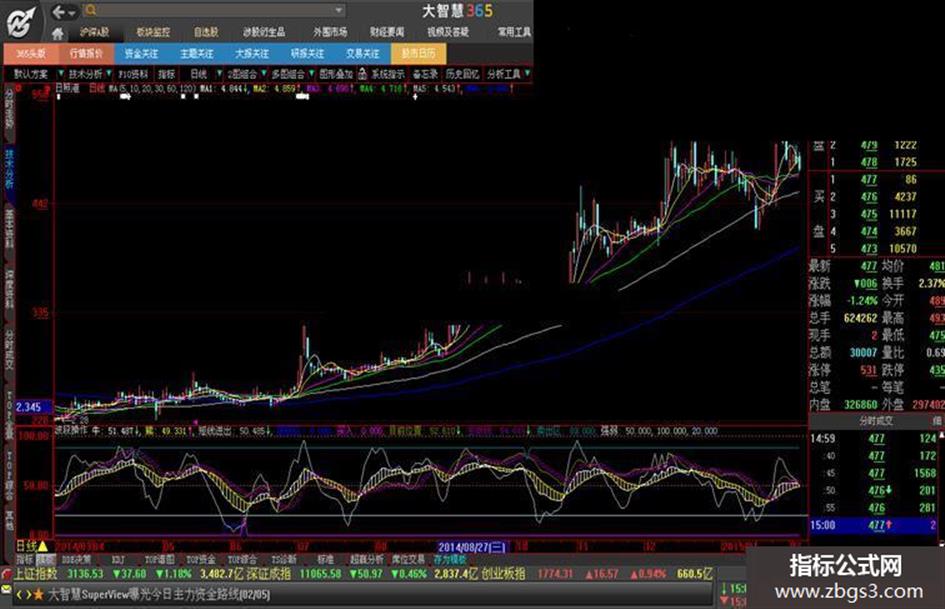Viewport: 945px width, 609px height.
Task: Switch to the 大势关注 tab
Action: [252, 54]
